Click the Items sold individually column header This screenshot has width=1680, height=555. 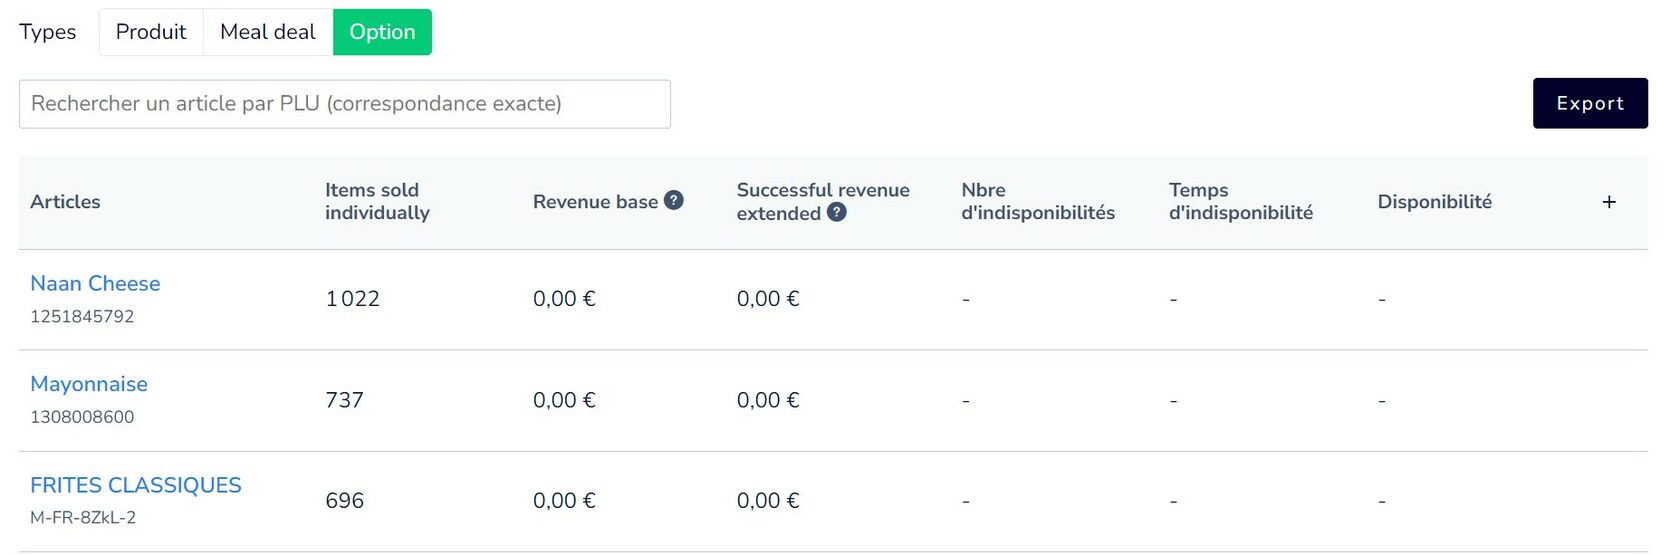pos(377,201)
